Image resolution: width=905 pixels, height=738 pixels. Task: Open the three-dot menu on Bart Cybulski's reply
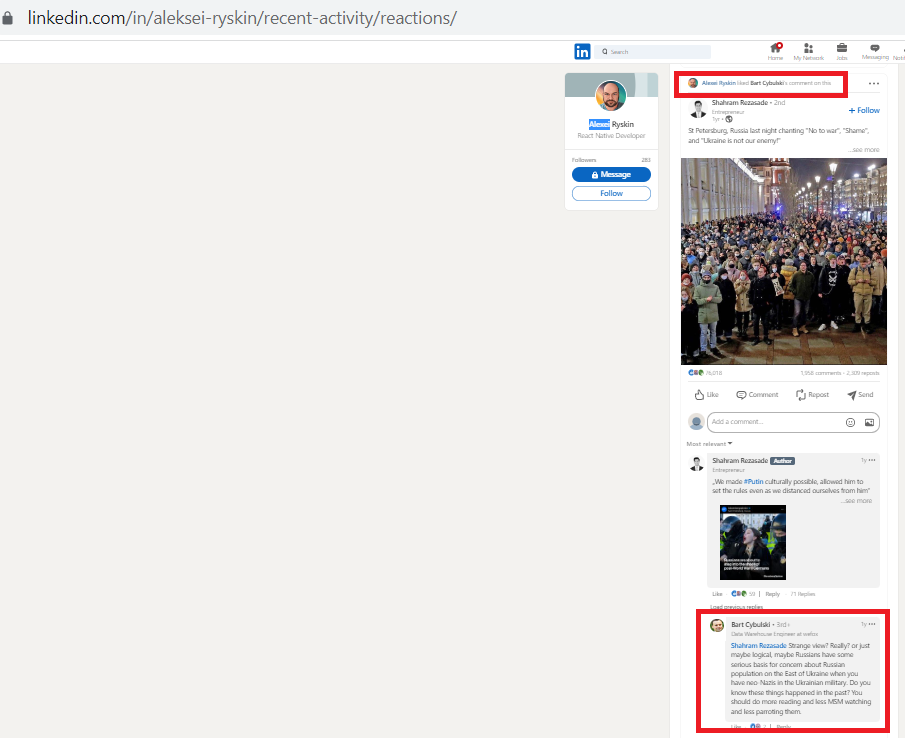[872, 624]
